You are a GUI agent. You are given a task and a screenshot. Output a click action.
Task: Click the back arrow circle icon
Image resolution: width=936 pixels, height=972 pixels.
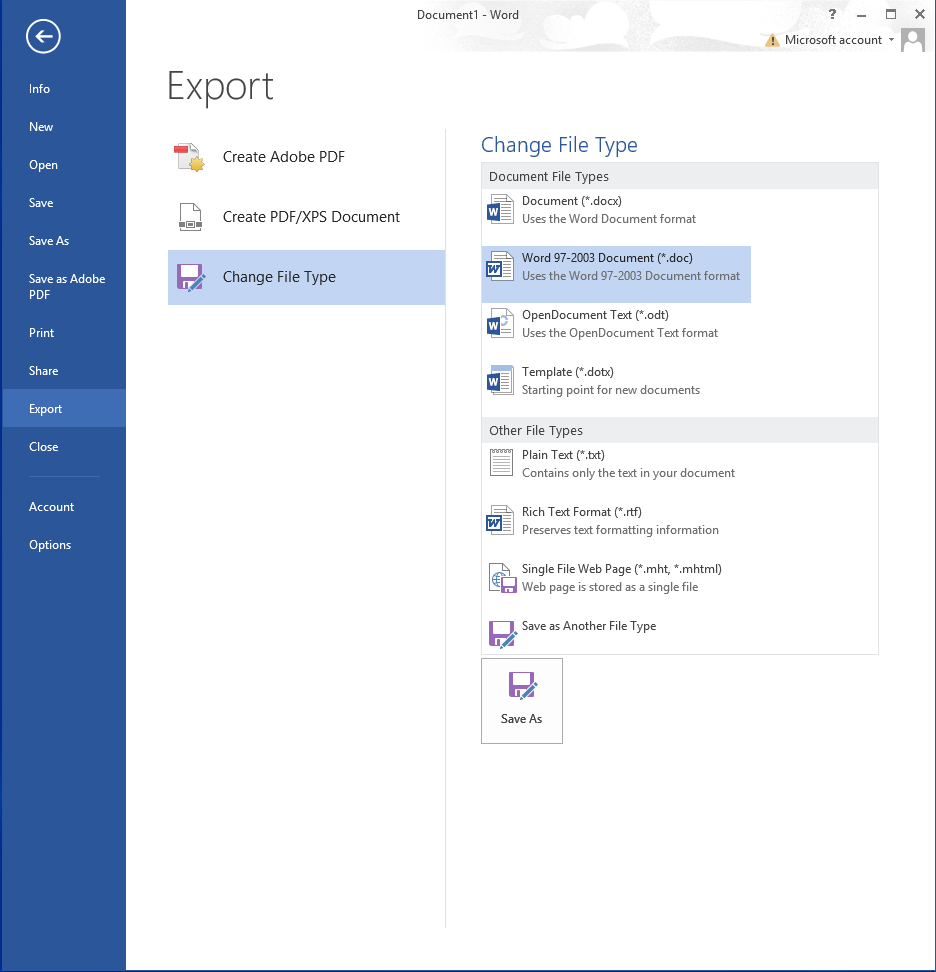pos(43,37)
